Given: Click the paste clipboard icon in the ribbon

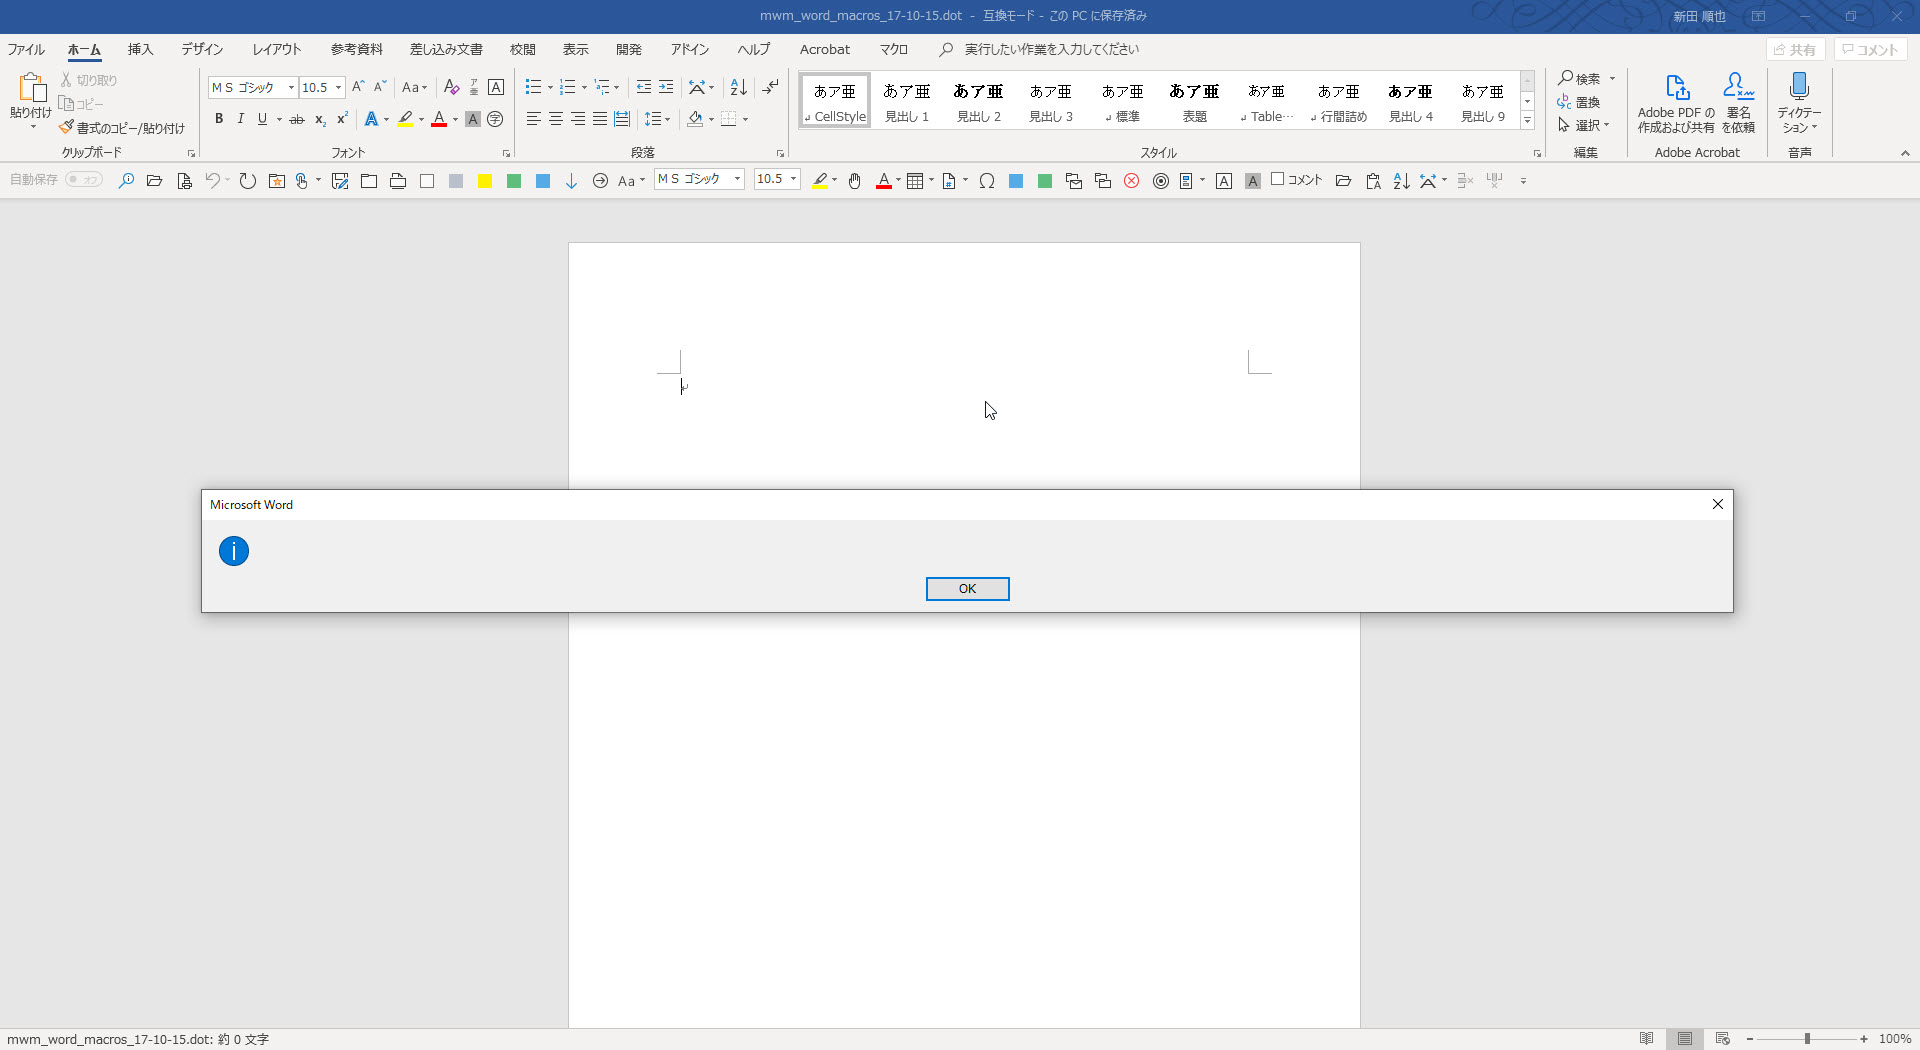Looking at the screenshot, I should tap(31, 88).
